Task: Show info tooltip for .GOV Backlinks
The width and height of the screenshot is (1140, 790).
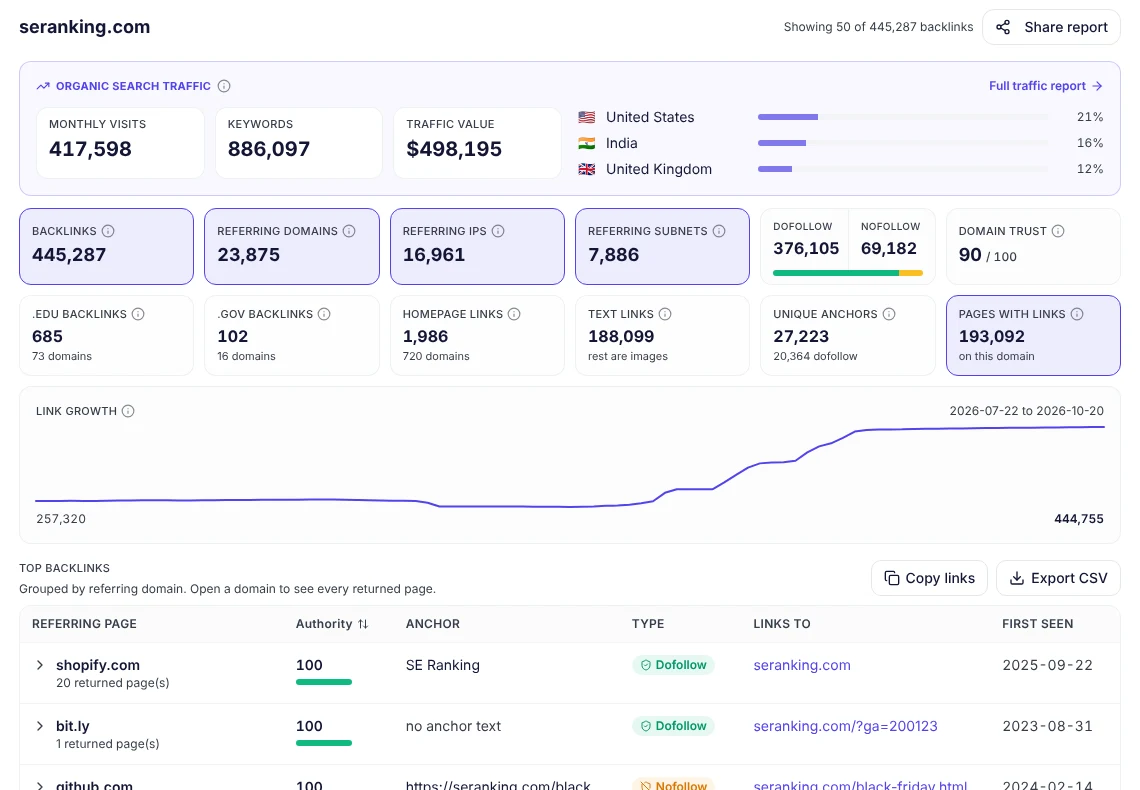Action: [324, 314]
